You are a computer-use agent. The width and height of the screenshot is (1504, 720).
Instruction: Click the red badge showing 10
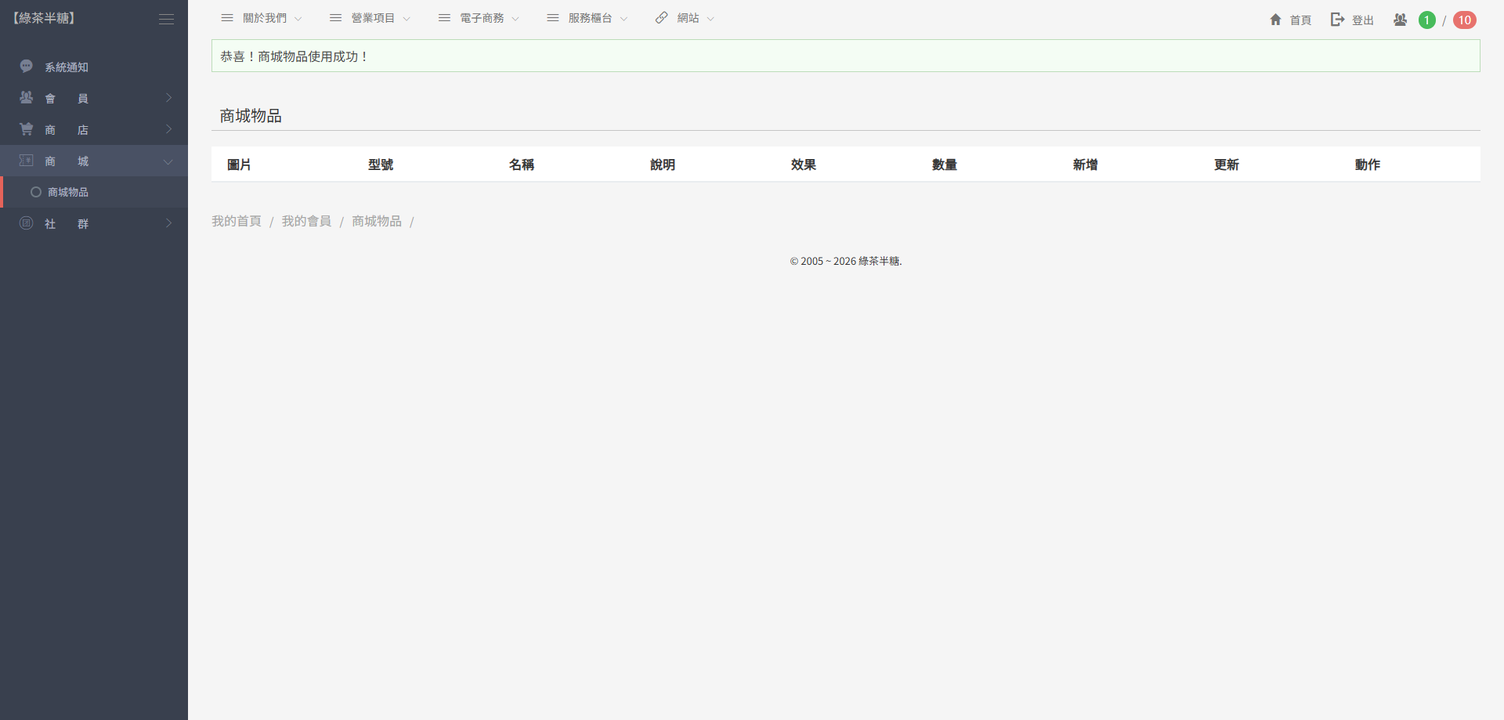[x=1464, y=20]
